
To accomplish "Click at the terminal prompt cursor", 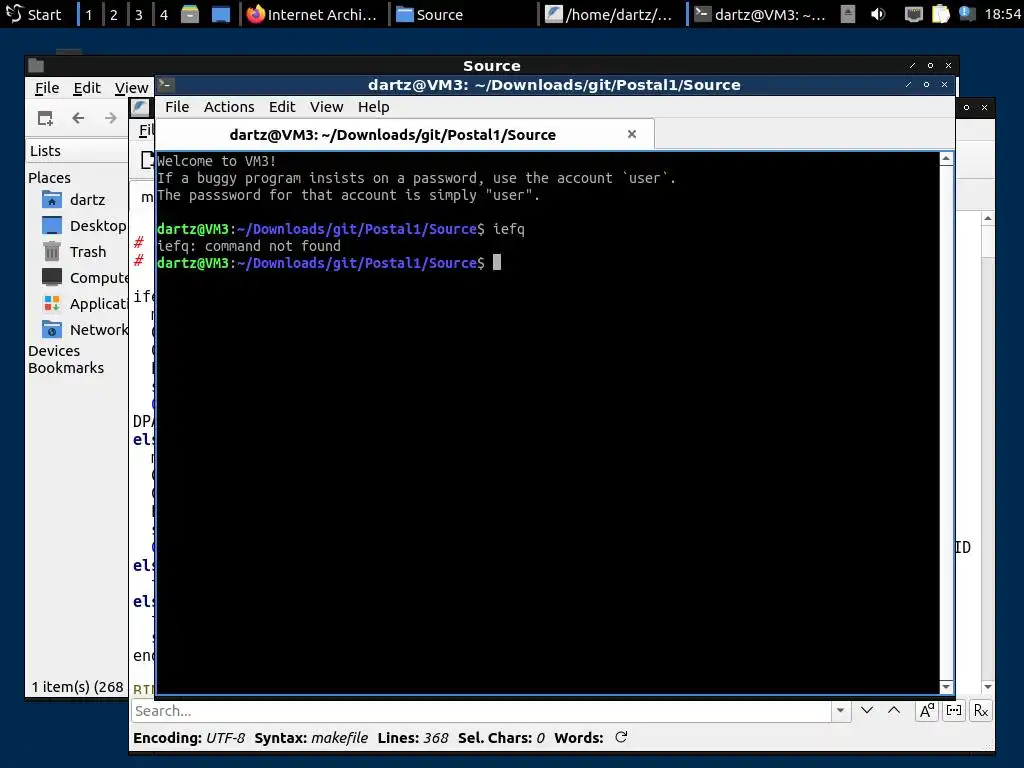I will (x=497, y=263).
